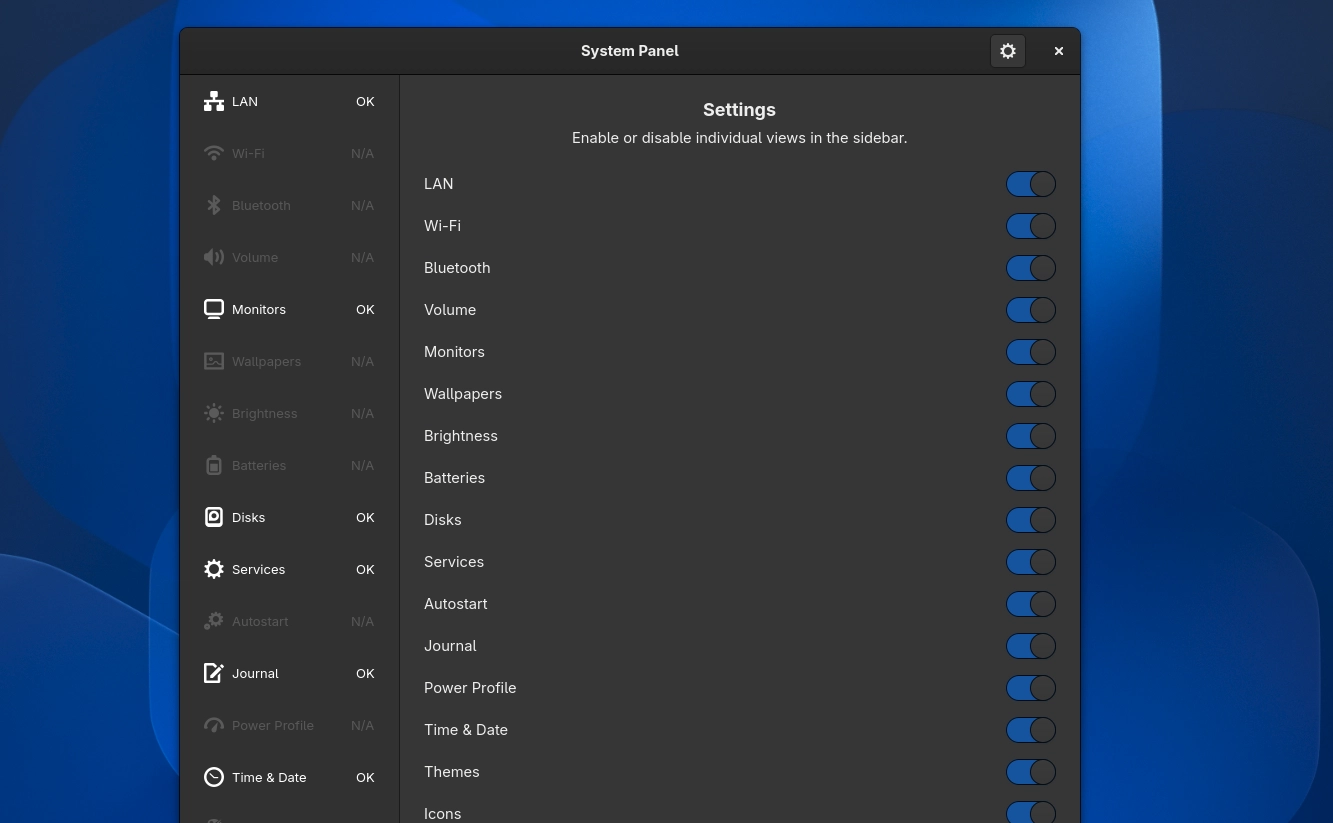Screen dimensions: 1333x823
Task: Click the Power Profile gauge icon
Action: coord(214,725)
